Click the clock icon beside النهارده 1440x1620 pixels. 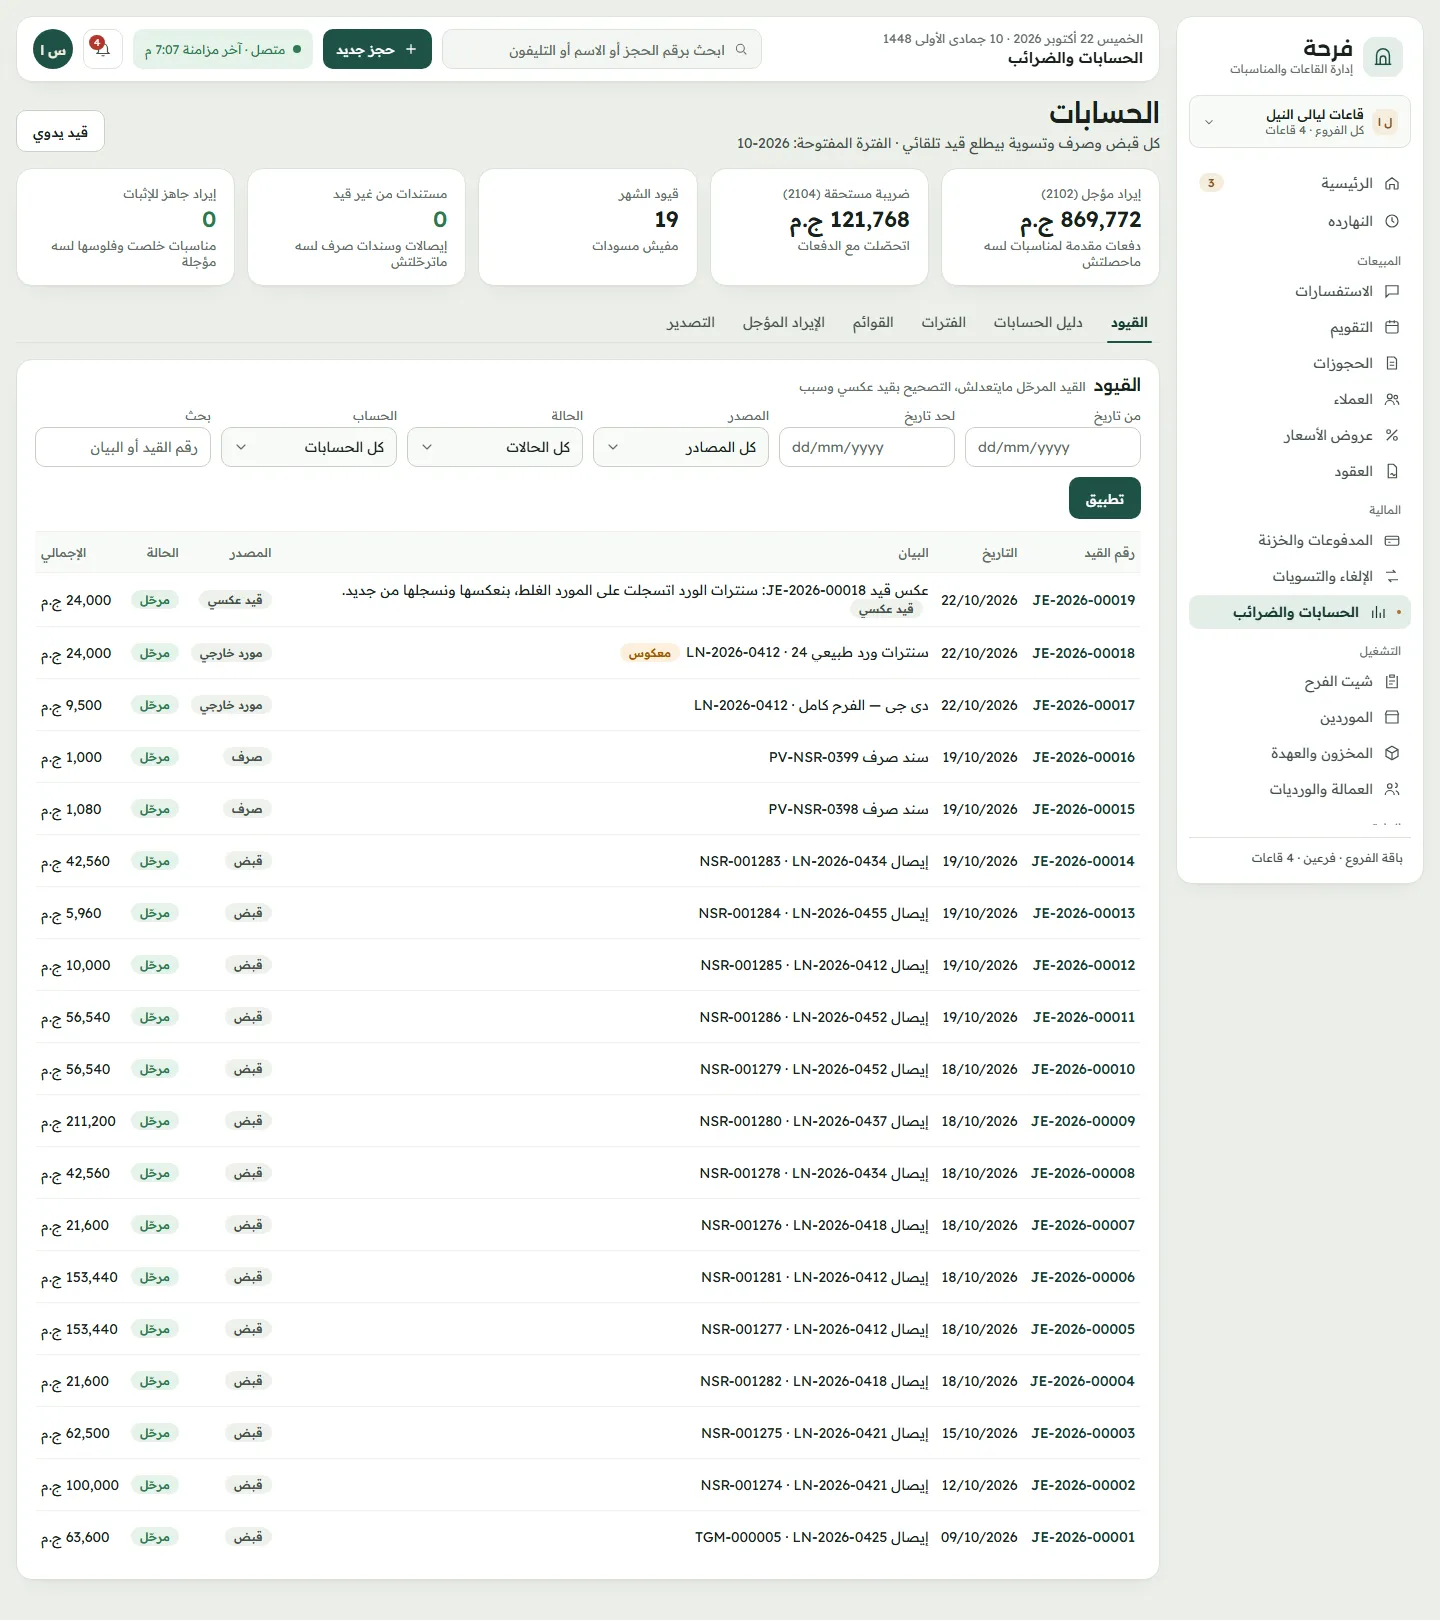[x=1392, y=222]
